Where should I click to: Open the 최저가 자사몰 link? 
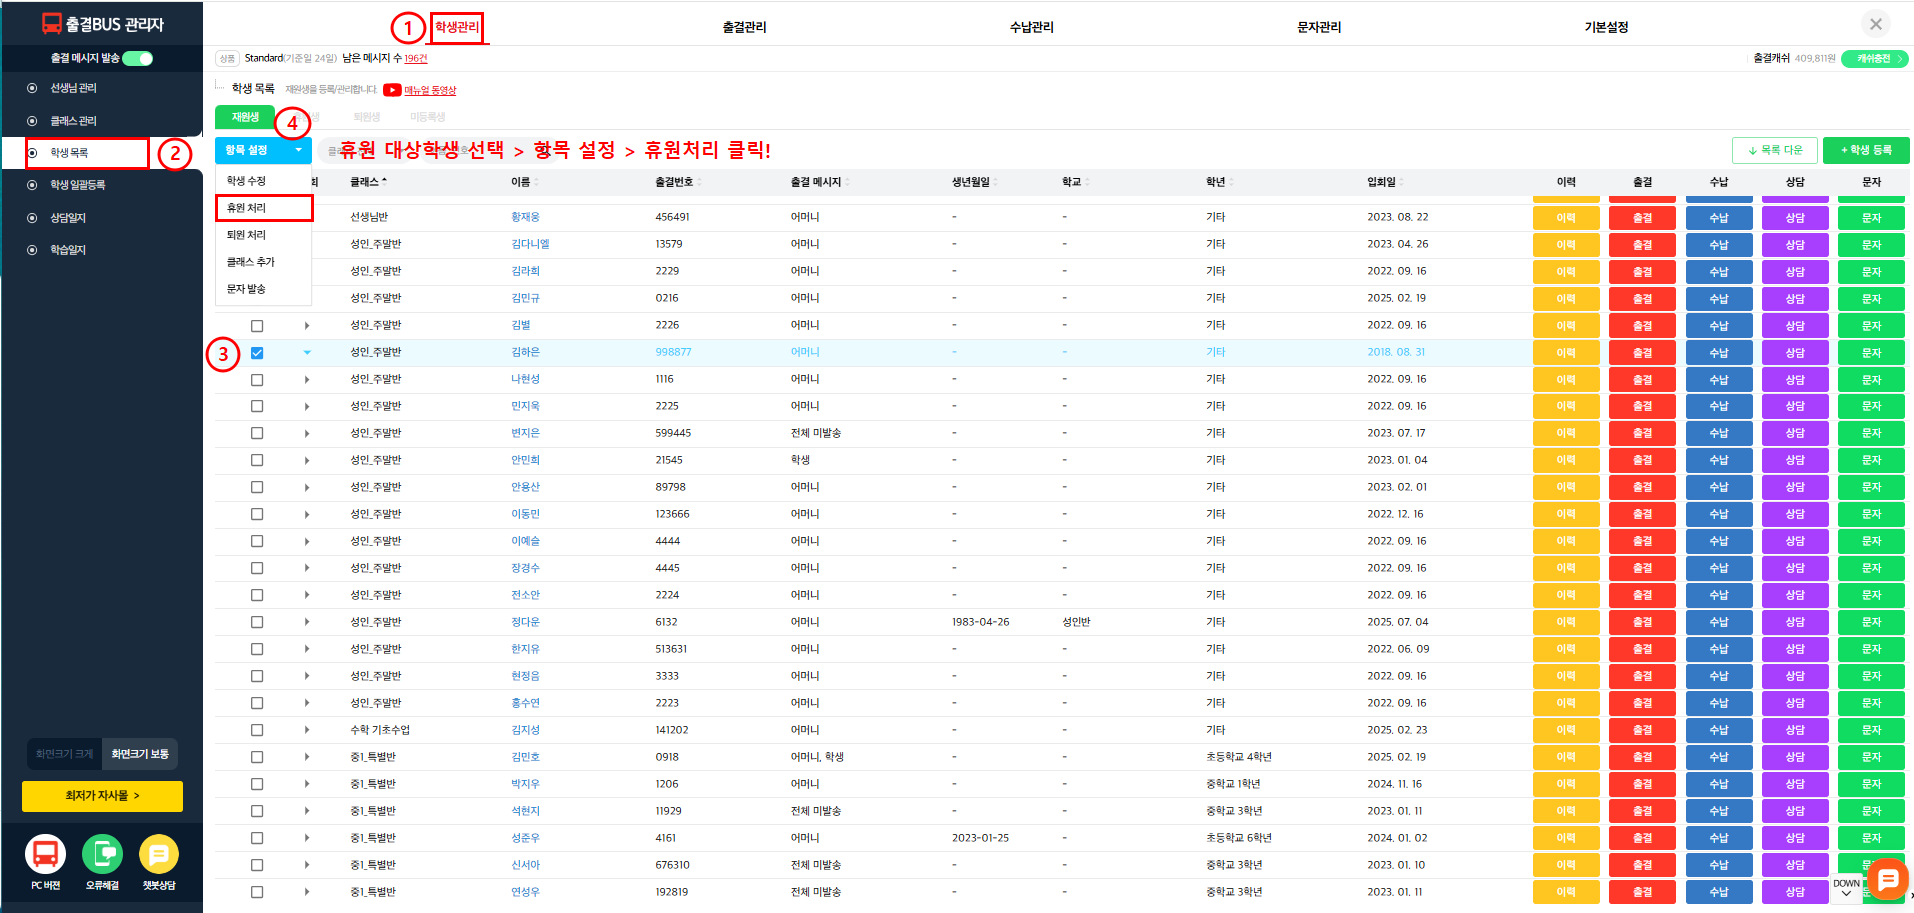pyautogui.click(x=102, y=796)
